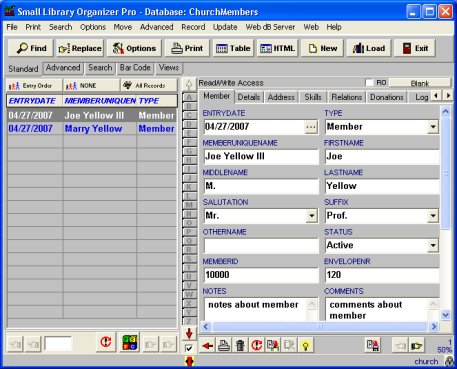Image resolution: width=457 pixels, height=369 pixels.
Task: Click the four-colored squares icon
Action: click(129, 342)
